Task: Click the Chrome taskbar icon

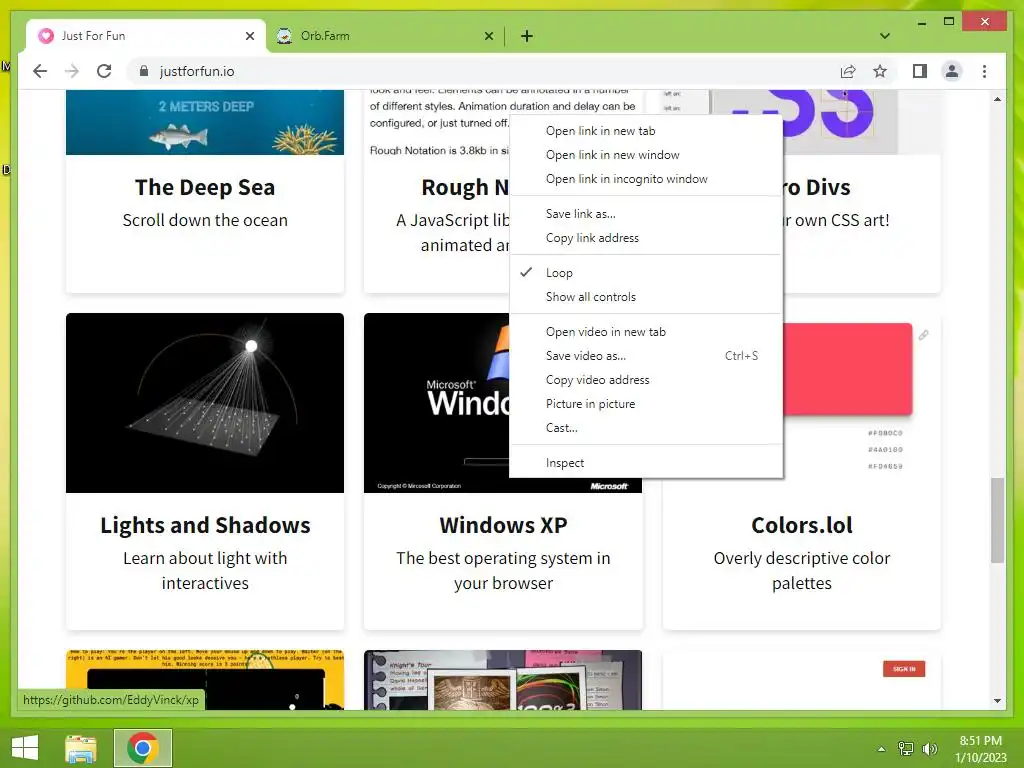Action: click(143, 748)
